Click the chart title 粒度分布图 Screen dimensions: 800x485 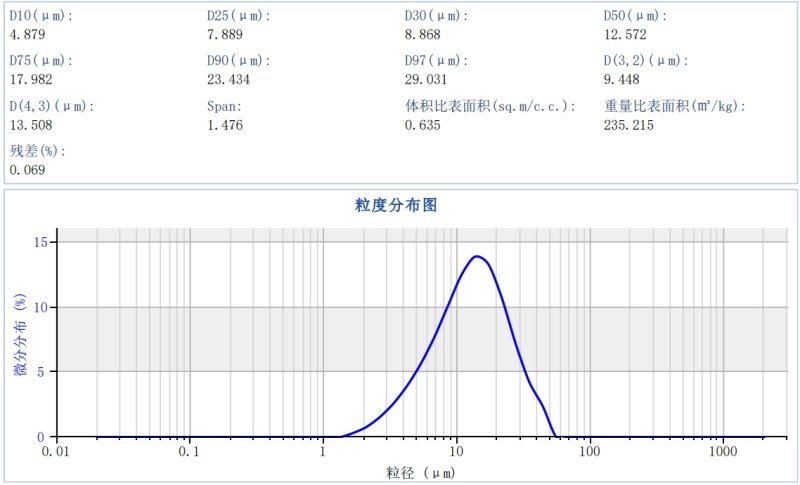click(397, 205)
